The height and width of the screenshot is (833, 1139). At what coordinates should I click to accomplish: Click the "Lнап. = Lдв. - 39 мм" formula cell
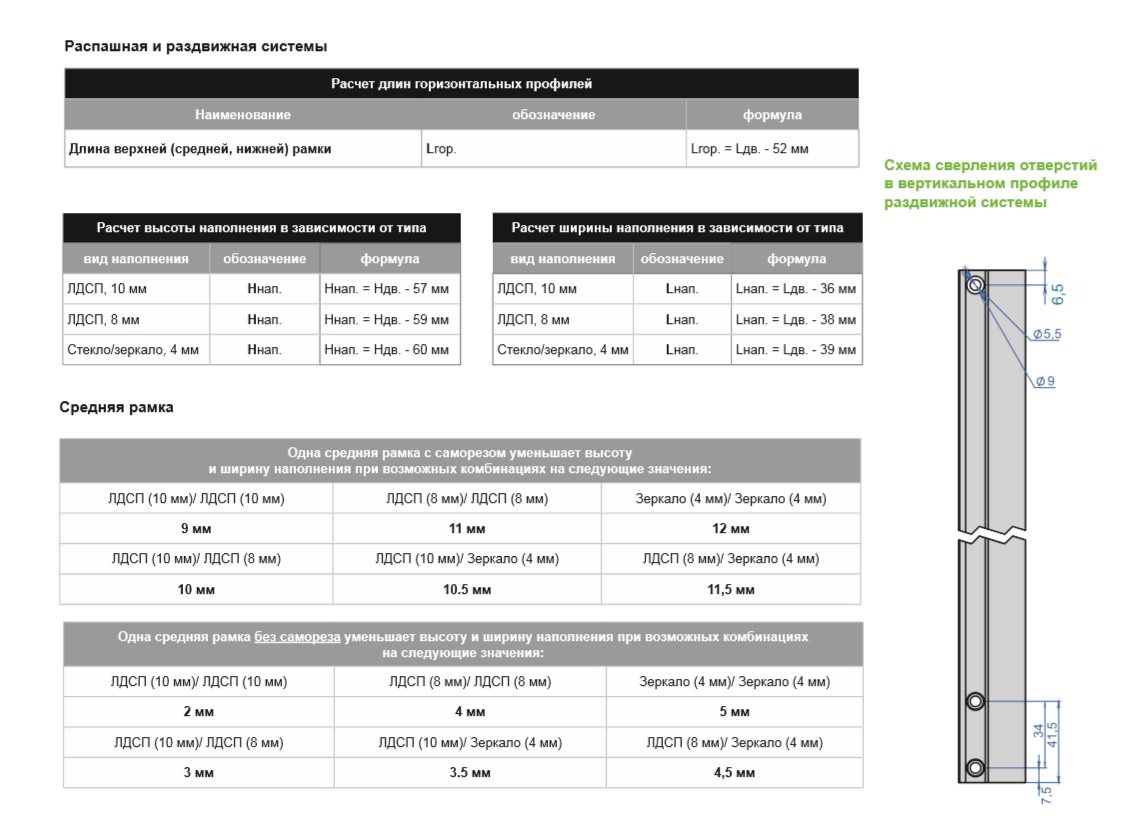(795, 350)
